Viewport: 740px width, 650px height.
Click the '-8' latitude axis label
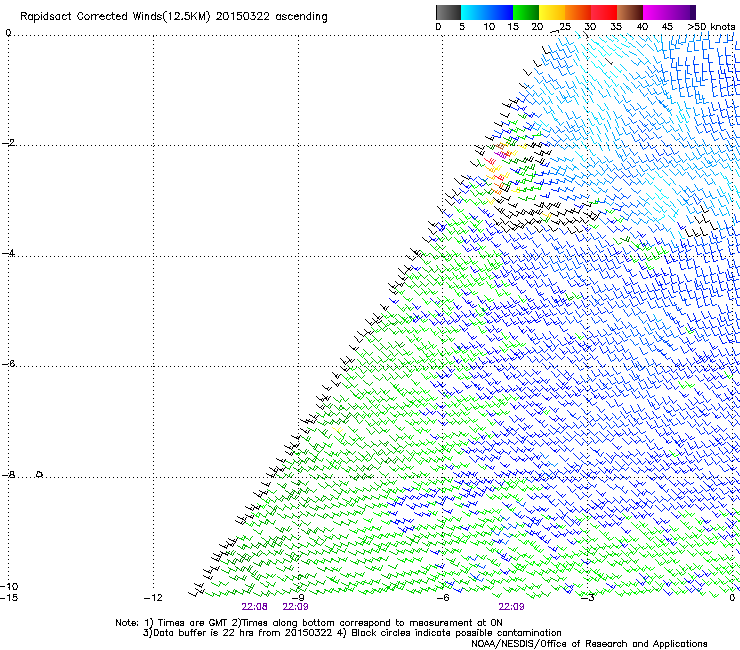[x=8, y=475]
